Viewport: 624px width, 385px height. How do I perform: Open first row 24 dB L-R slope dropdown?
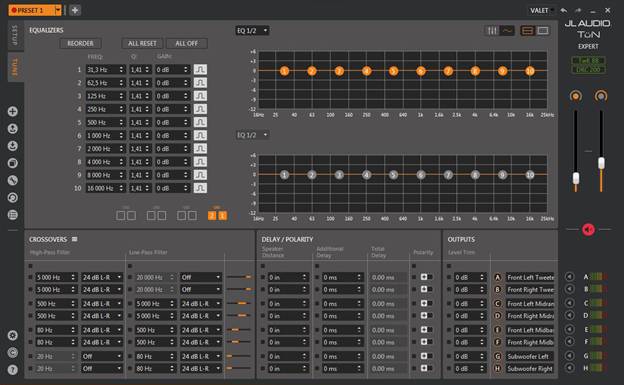point(102,277)
